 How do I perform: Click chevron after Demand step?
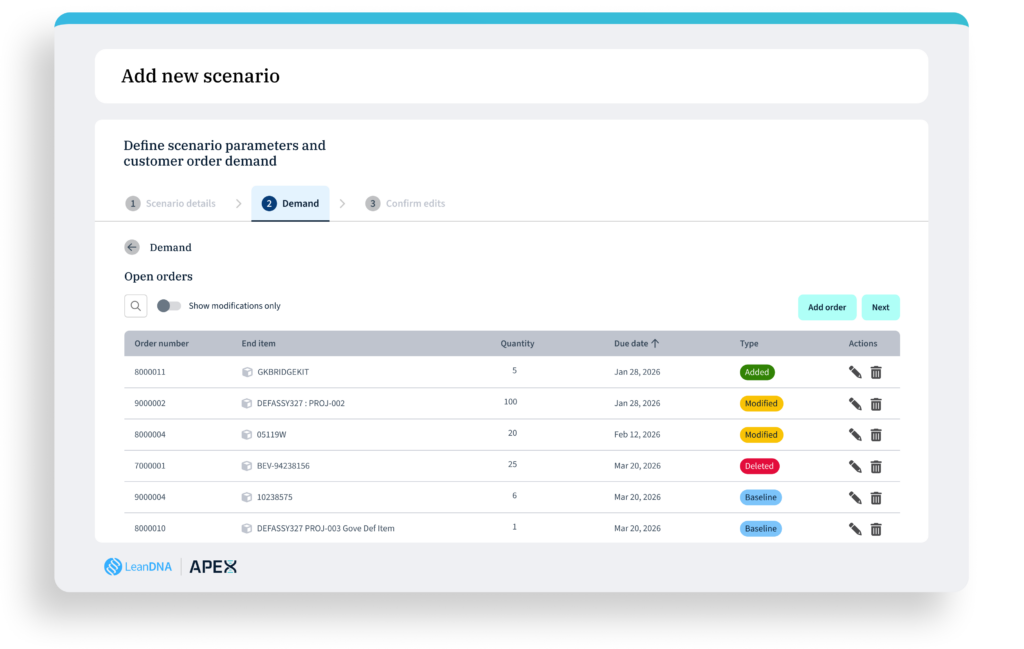[x=342, y=204]
